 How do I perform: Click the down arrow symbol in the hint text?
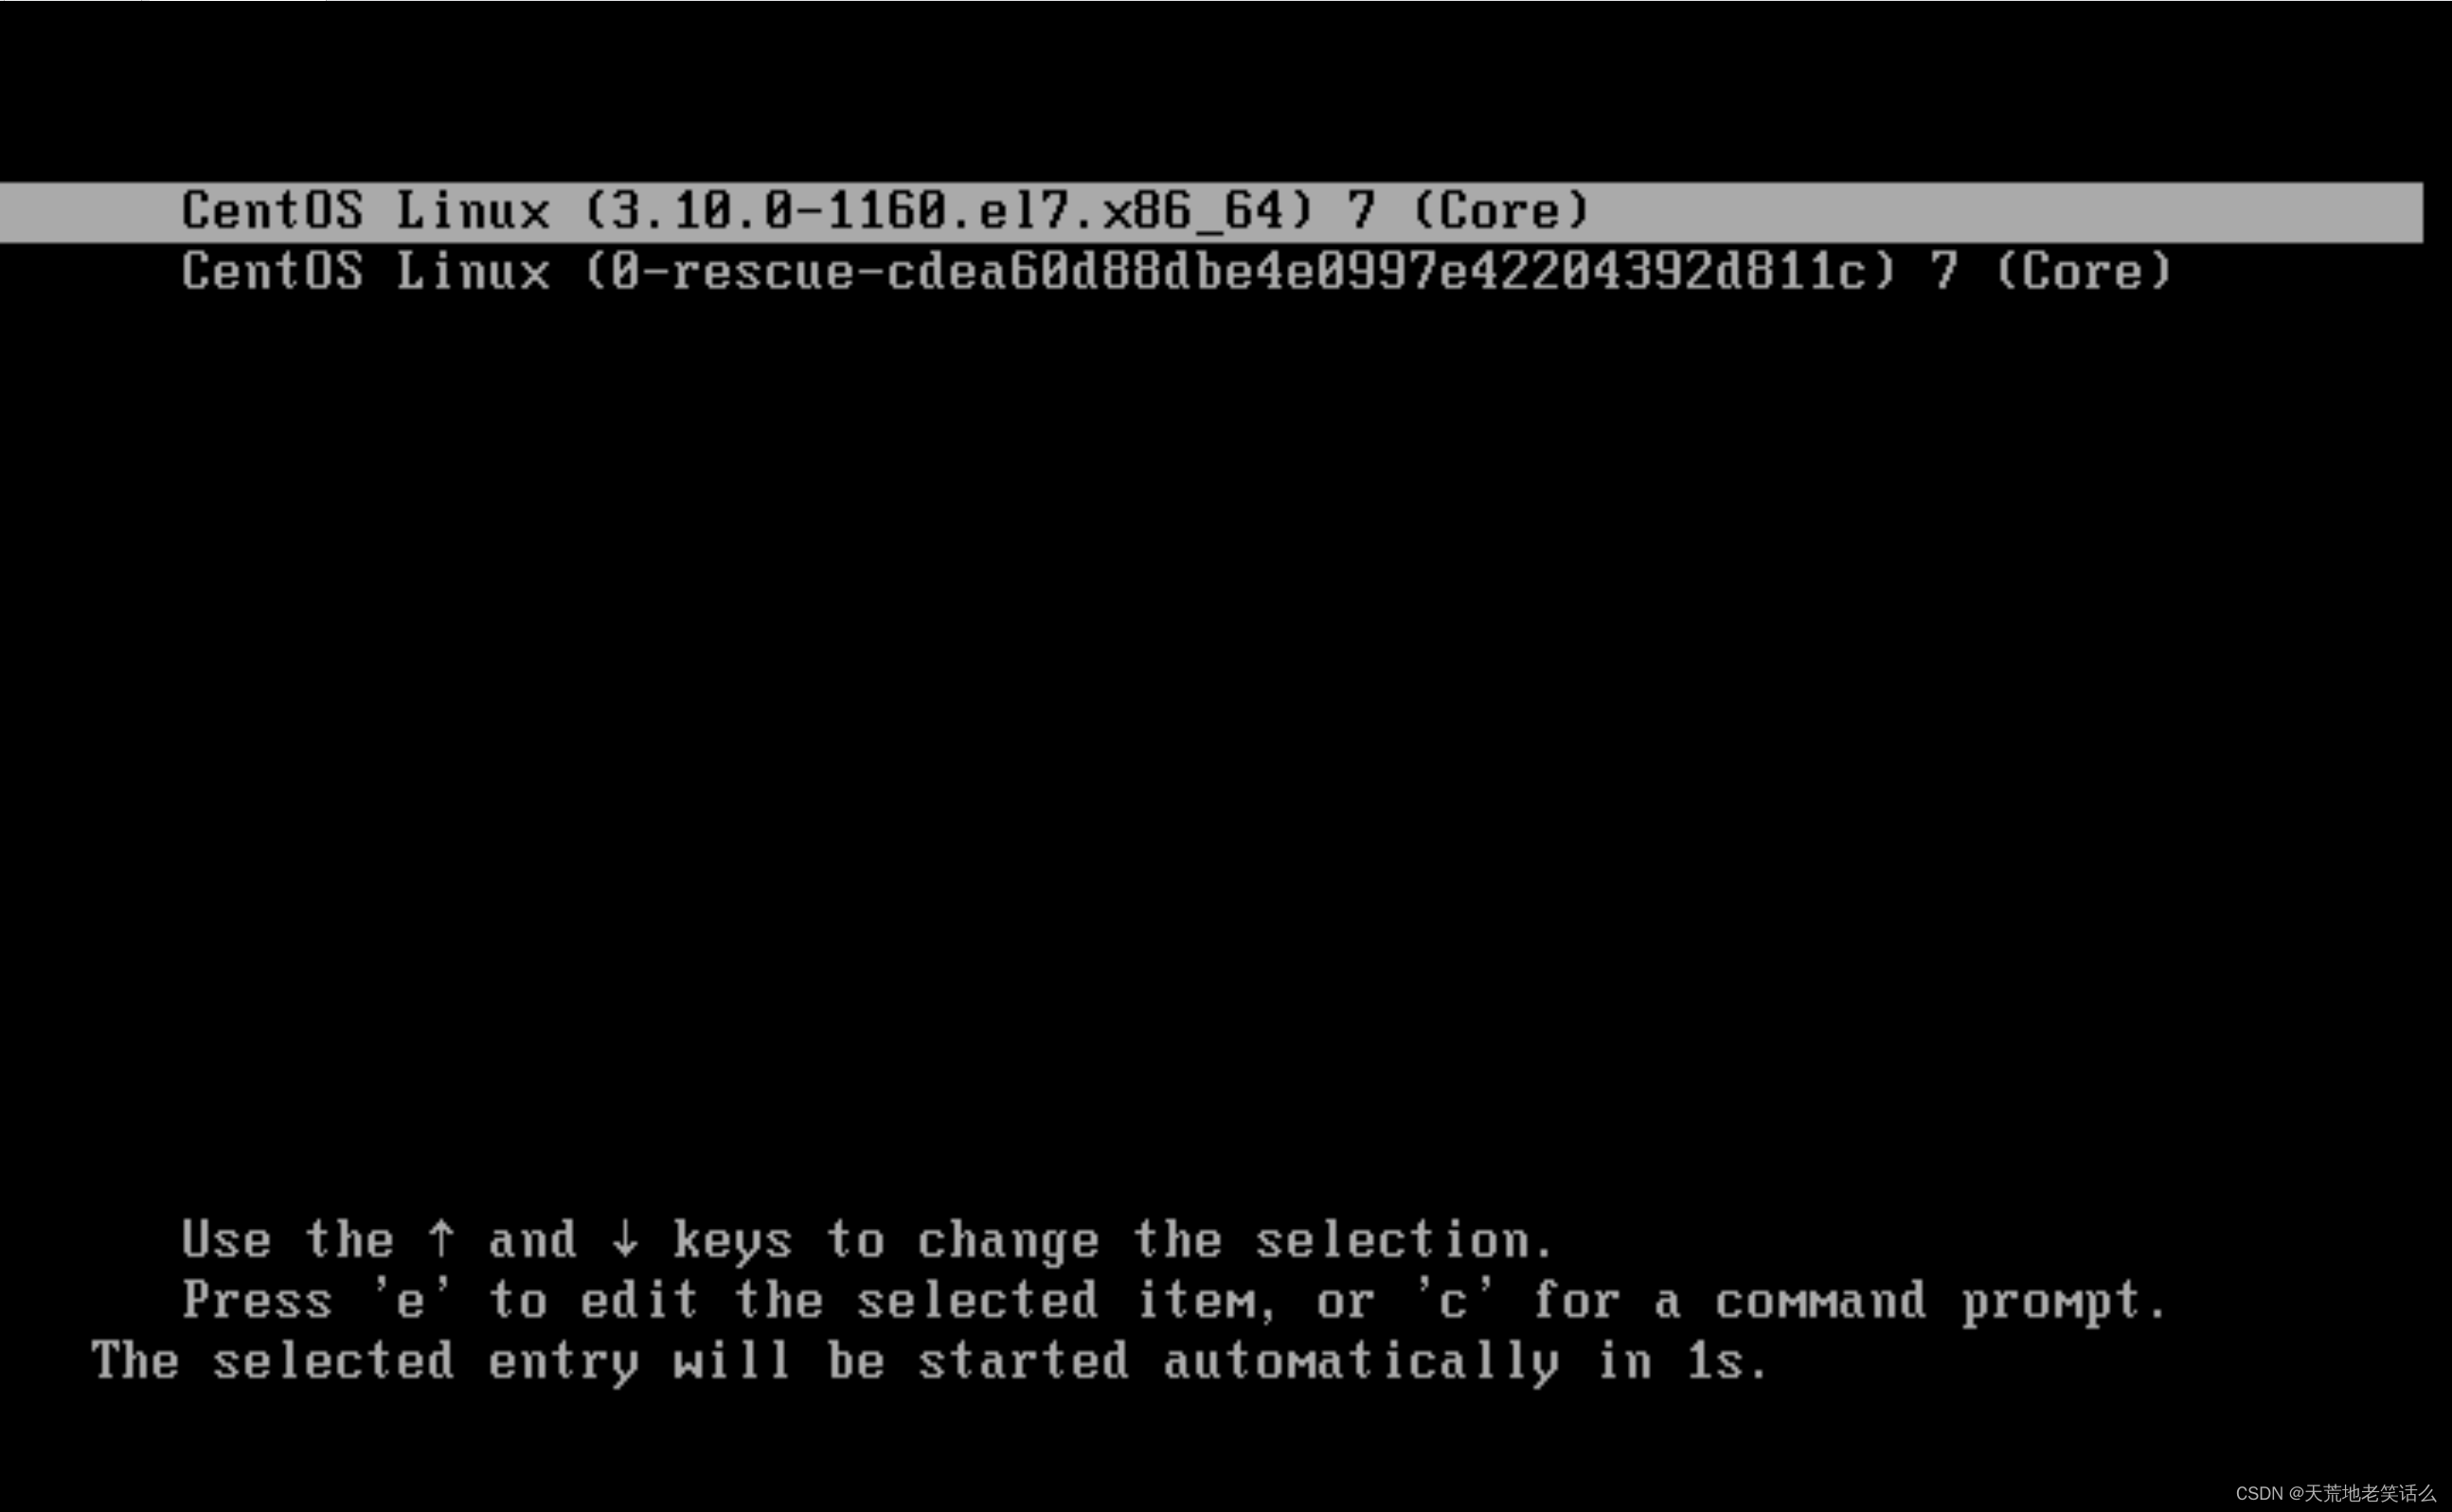[625, 1240]
